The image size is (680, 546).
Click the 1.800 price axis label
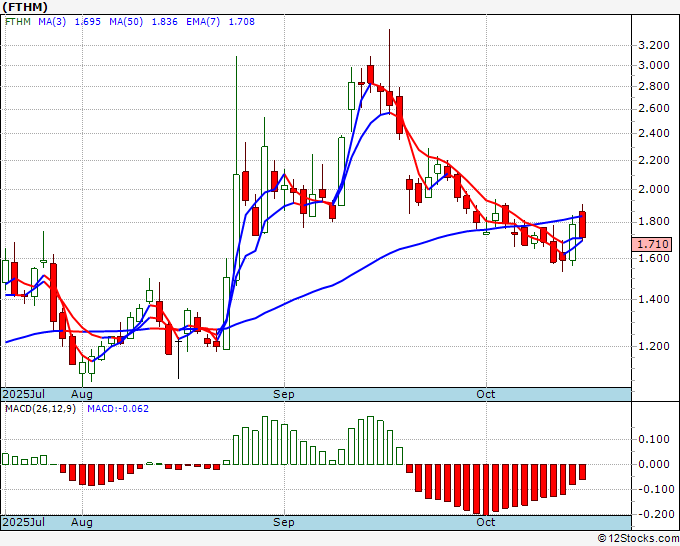[x=654, y=222]
